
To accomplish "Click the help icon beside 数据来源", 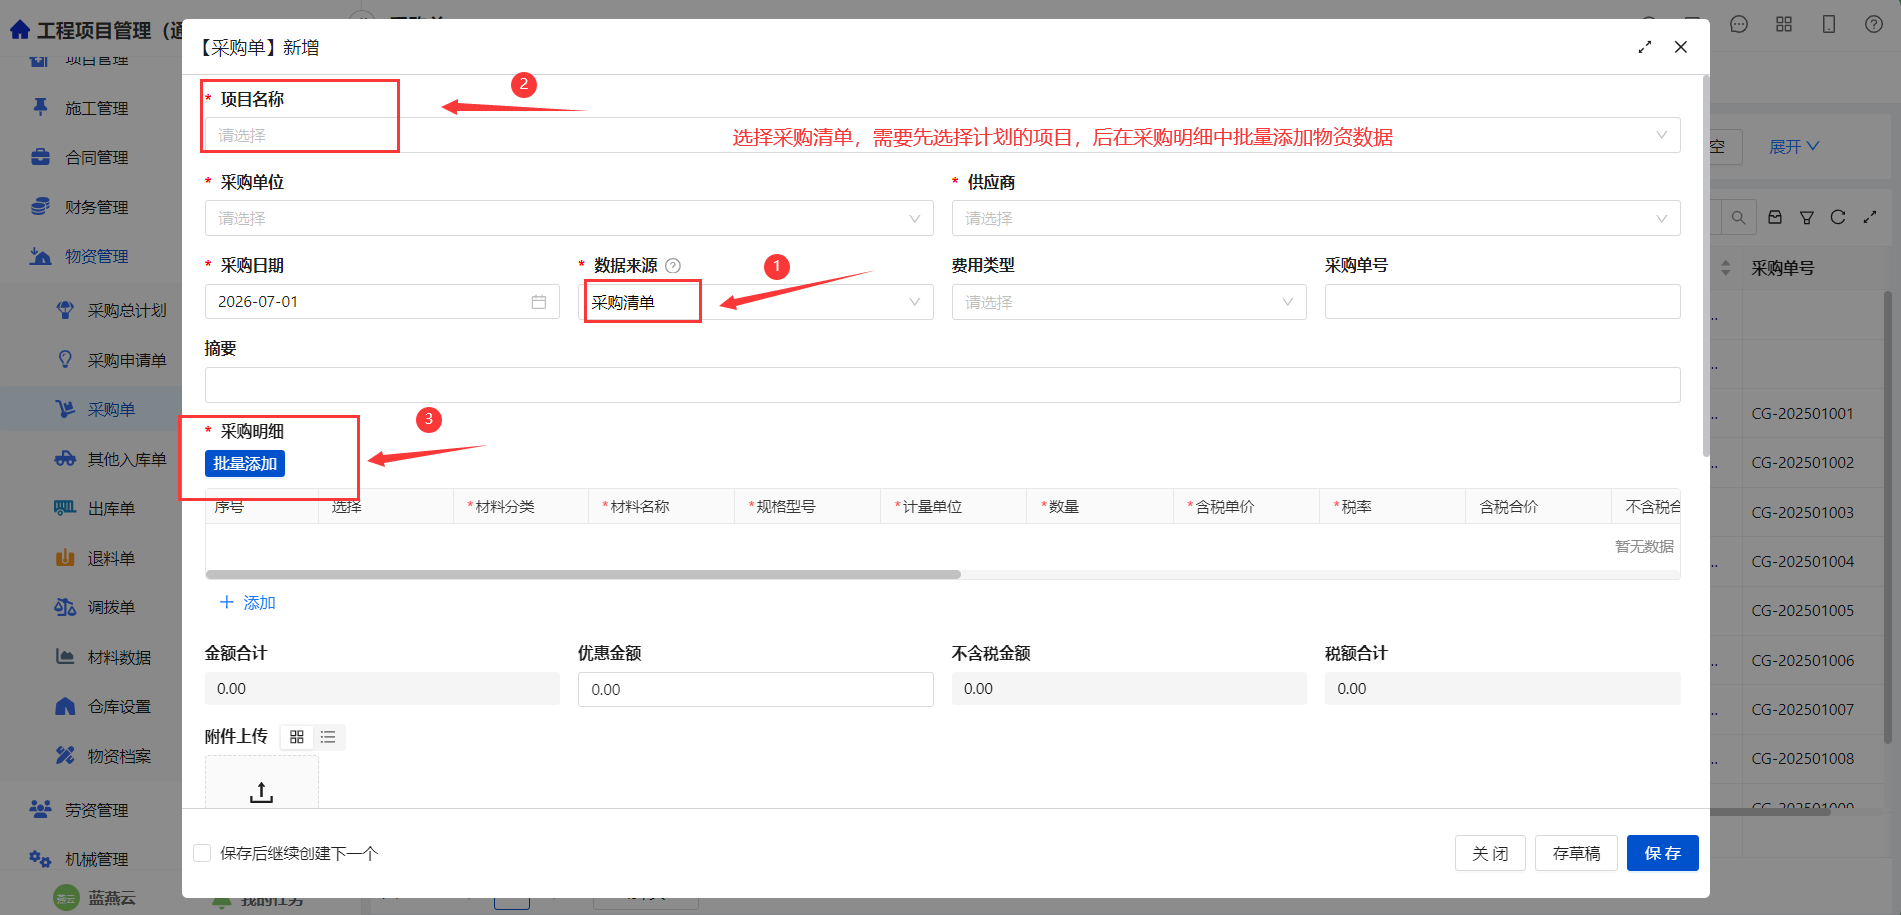I will click(x=673, y=266).
